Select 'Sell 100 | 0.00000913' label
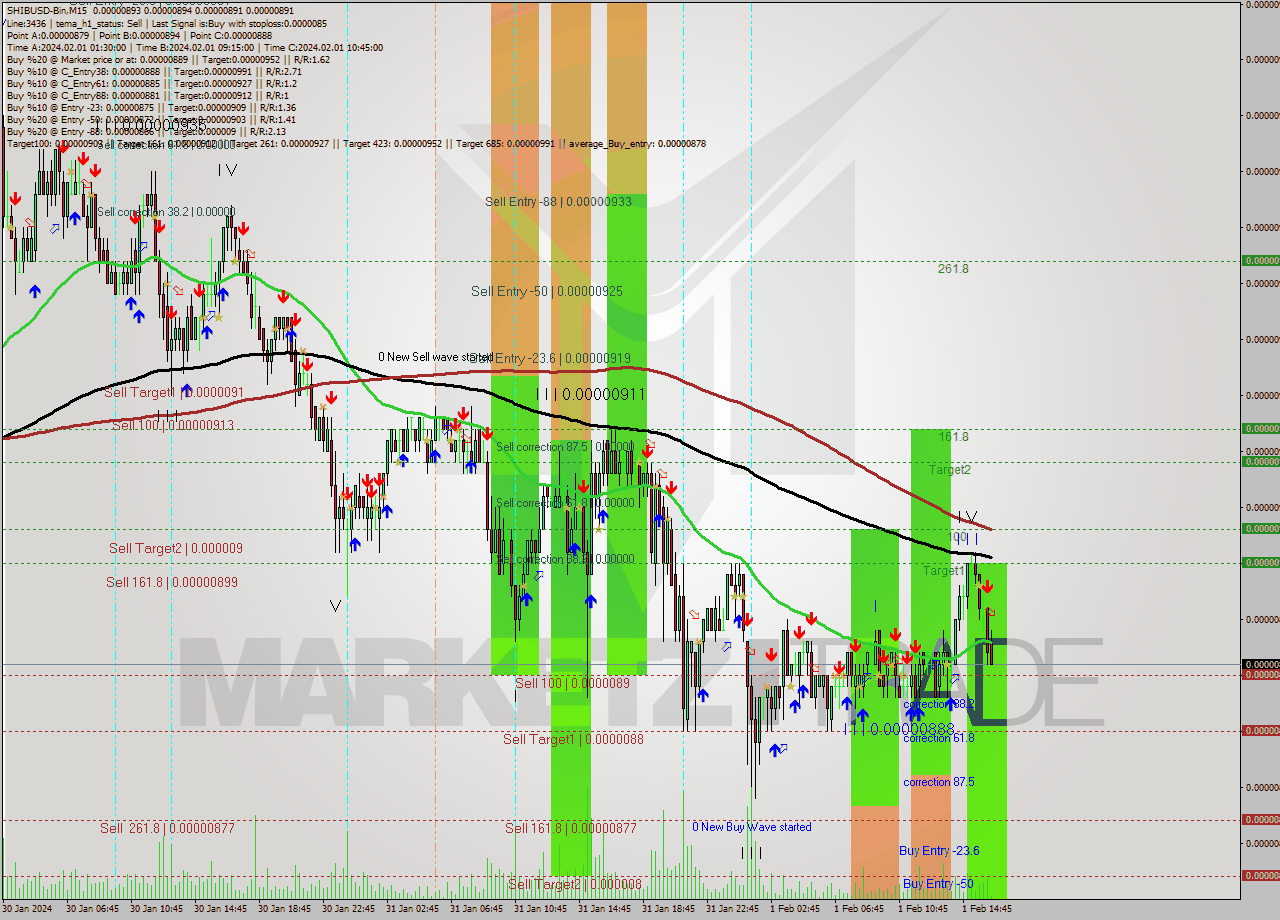This screenshot has width=1280, height=920. [x=173, y=425]
